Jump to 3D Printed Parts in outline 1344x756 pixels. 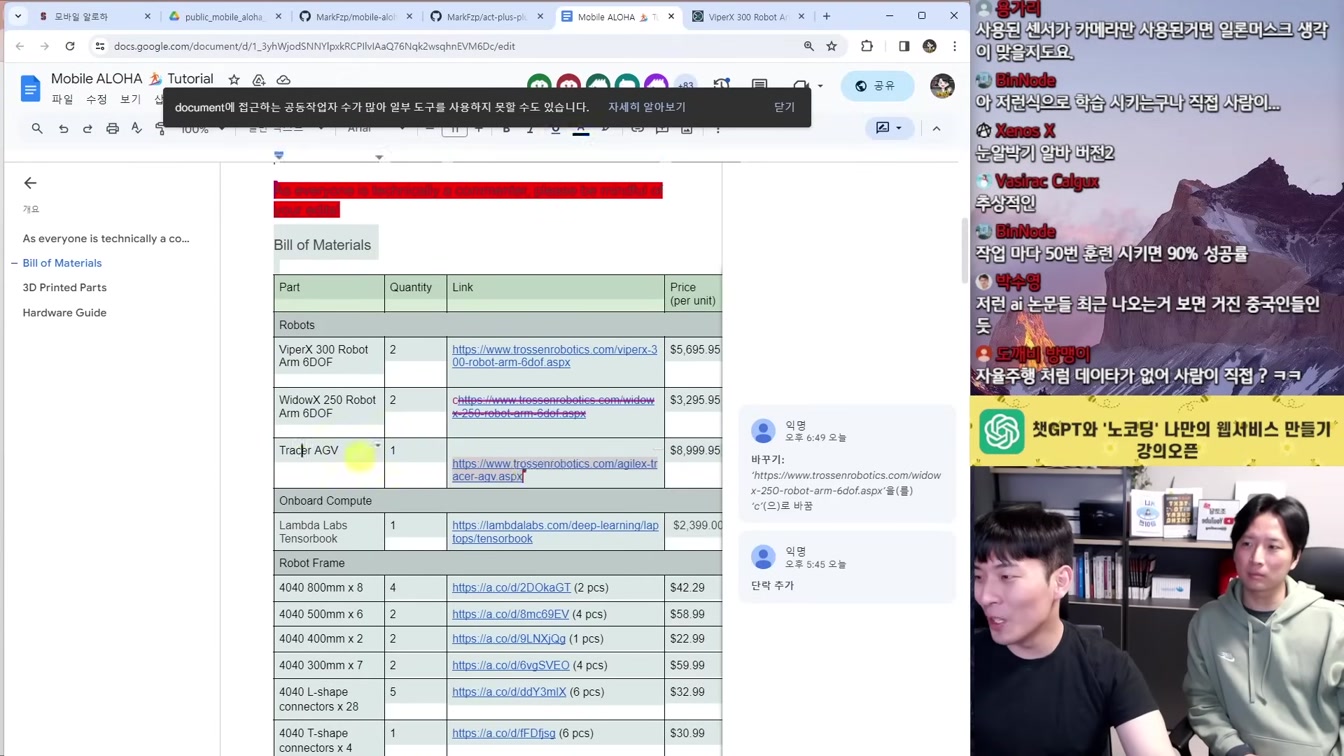tap(64, 288)
